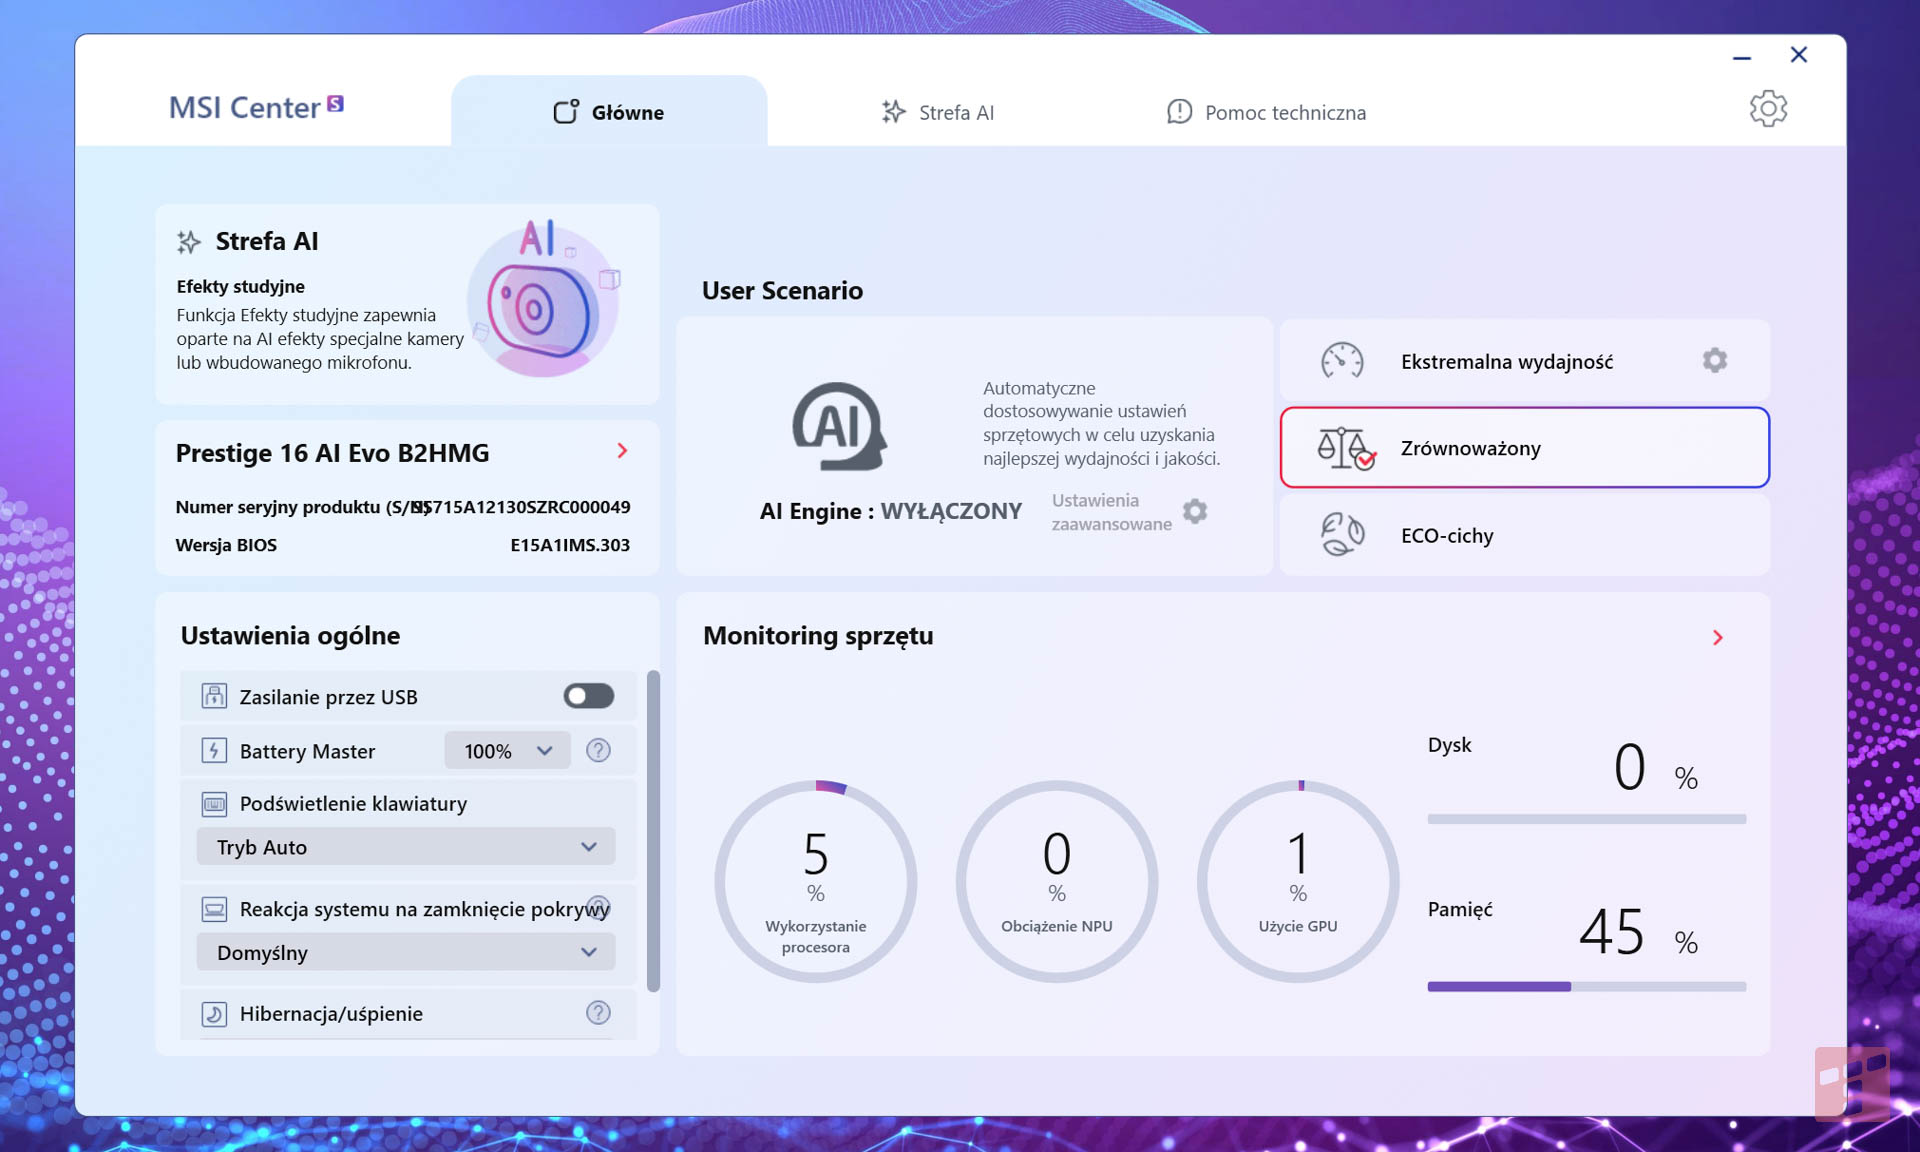Open the Battery Master 100% dropdown

click(507, 751)
